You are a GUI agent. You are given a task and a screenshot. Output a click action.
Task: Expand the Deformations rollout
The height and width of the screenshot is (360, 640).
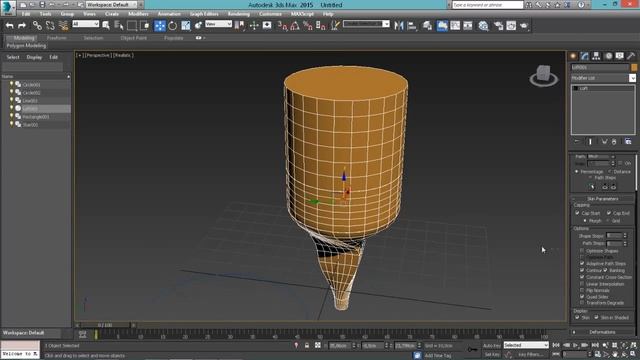pos(602,332)
